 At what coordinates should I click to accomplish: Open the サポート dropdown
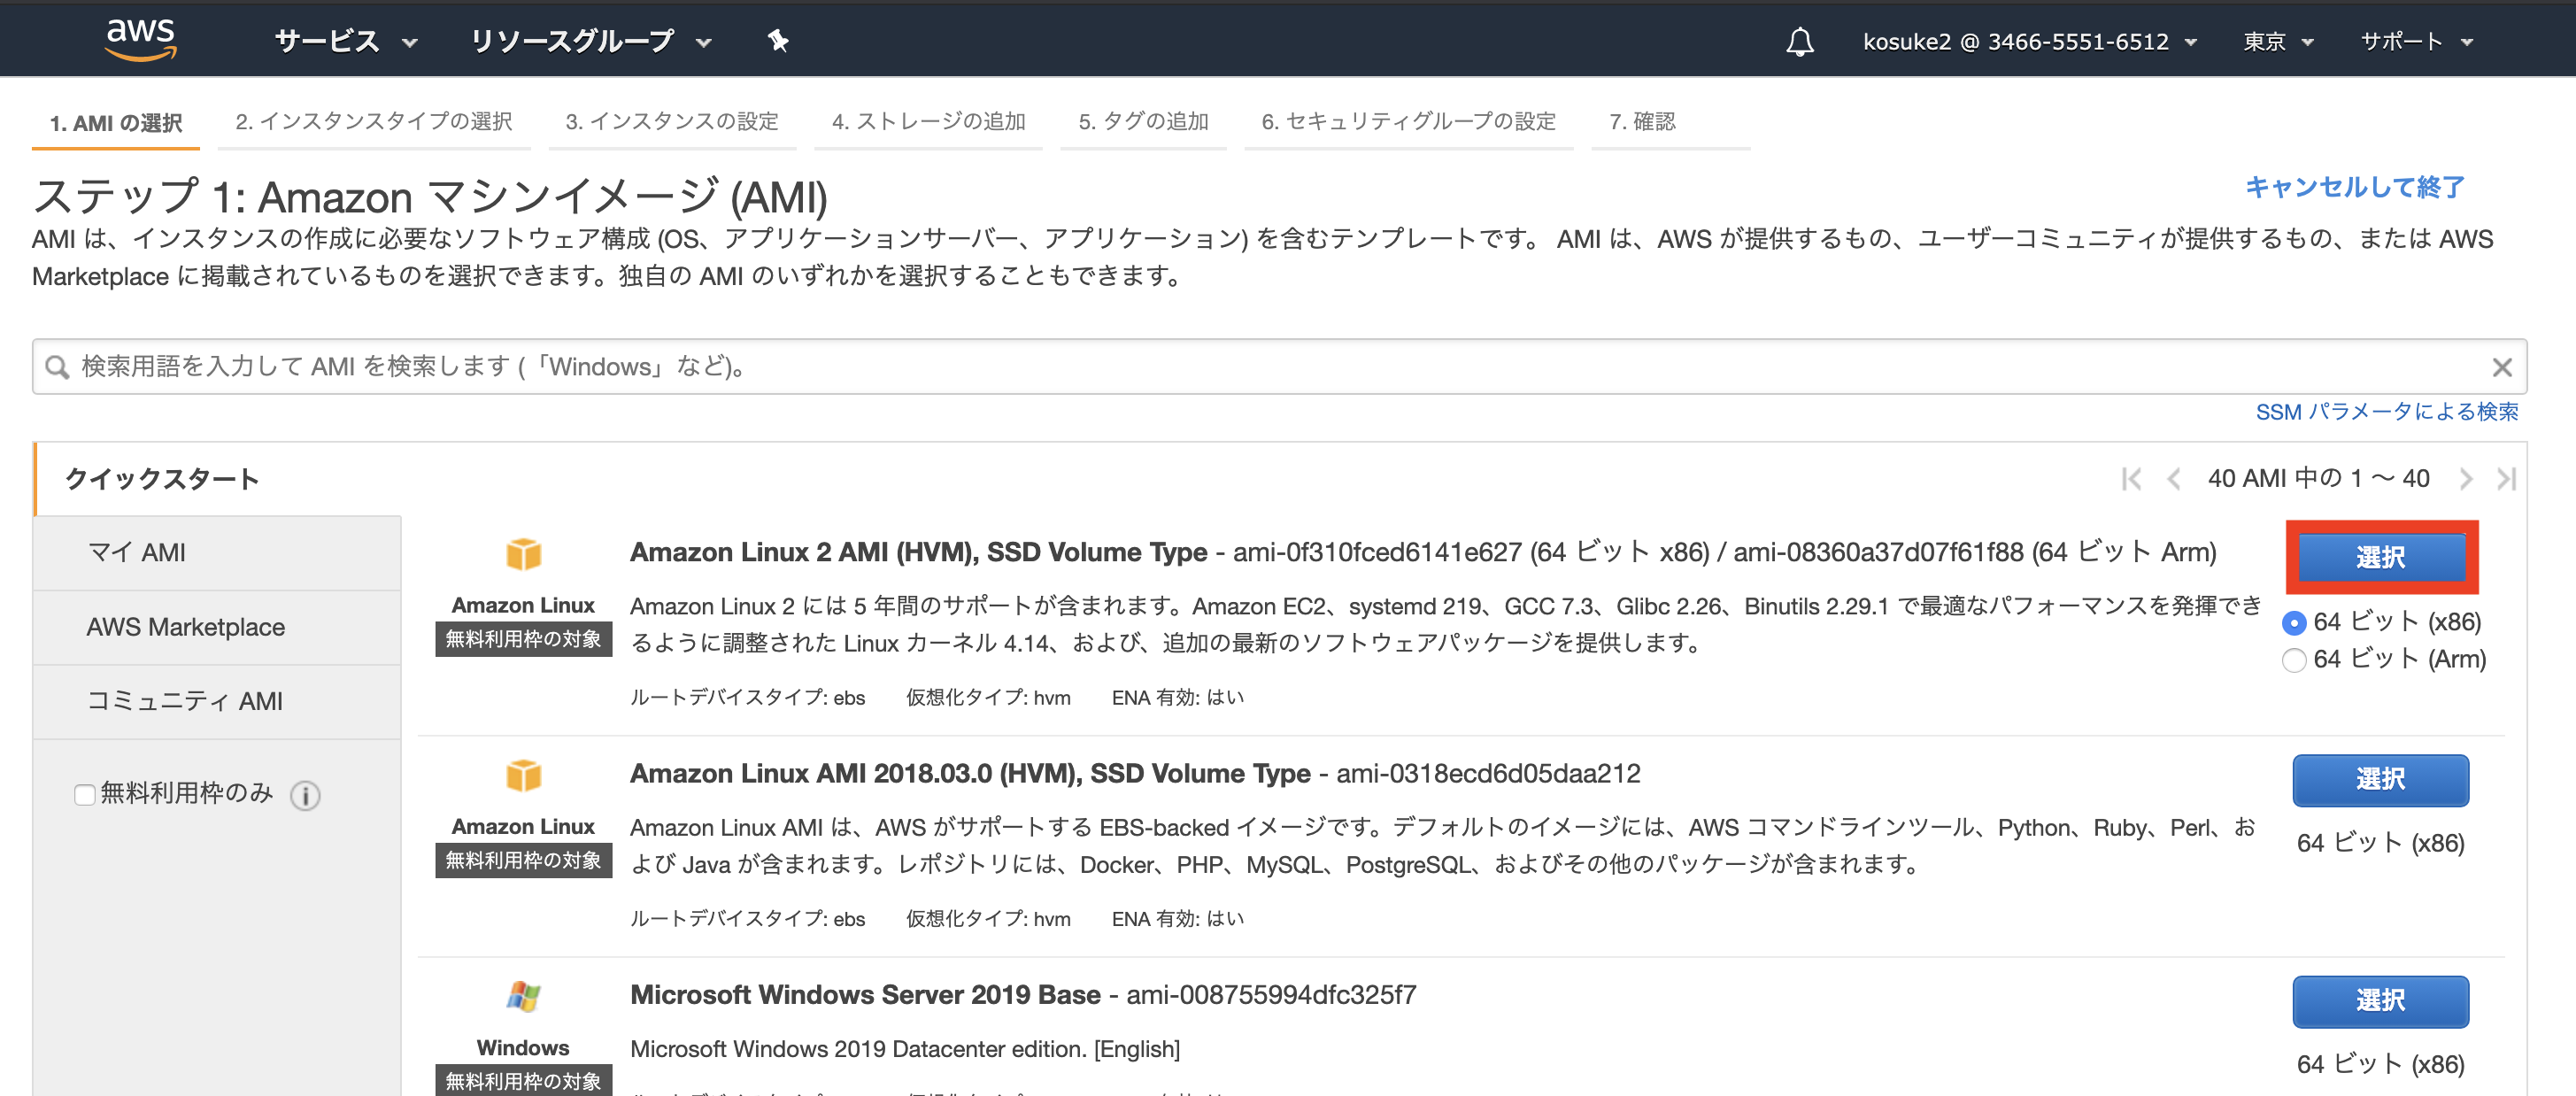pos(2416,41)
